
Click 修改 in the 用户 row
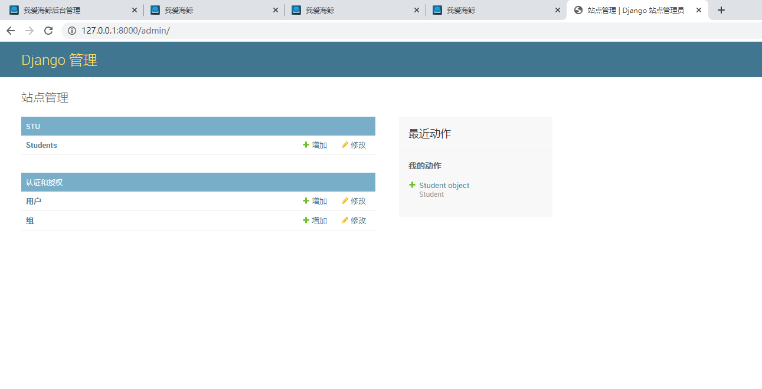coord(354,201)
